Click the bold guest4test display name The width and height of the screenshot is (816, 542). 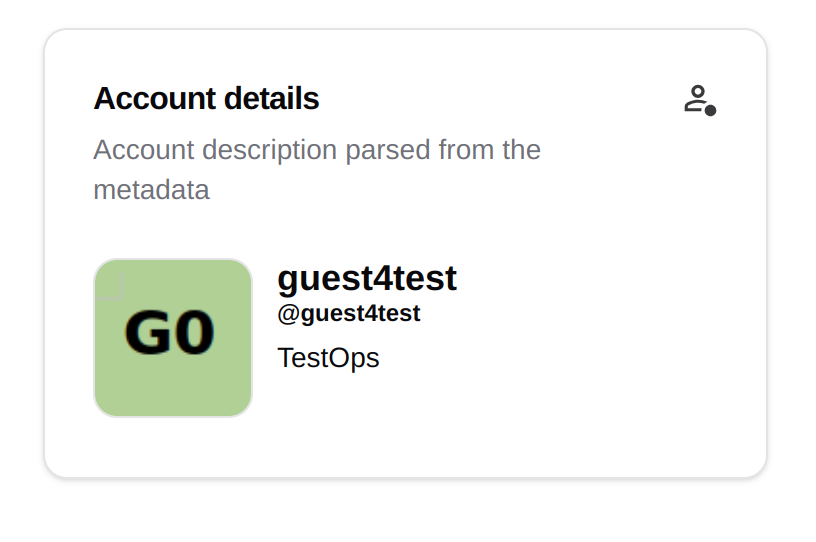(x=367, y=279)
